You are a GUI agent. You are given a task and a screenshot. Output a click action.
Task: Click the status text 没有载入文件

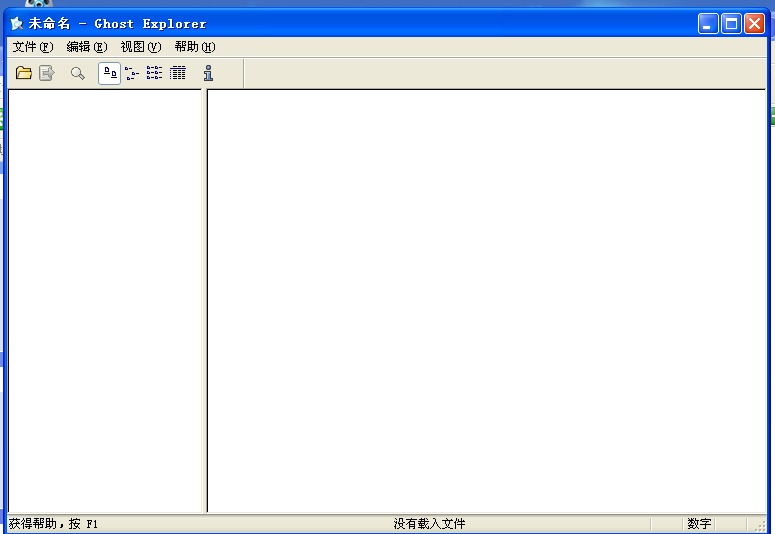[429, 524]
